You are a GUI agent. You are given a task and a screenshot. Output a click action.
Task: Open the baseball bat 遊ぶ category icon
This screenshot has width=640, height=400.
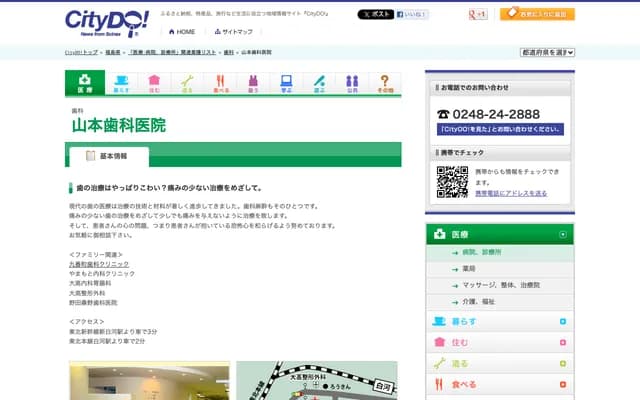(x=319, y=84)
